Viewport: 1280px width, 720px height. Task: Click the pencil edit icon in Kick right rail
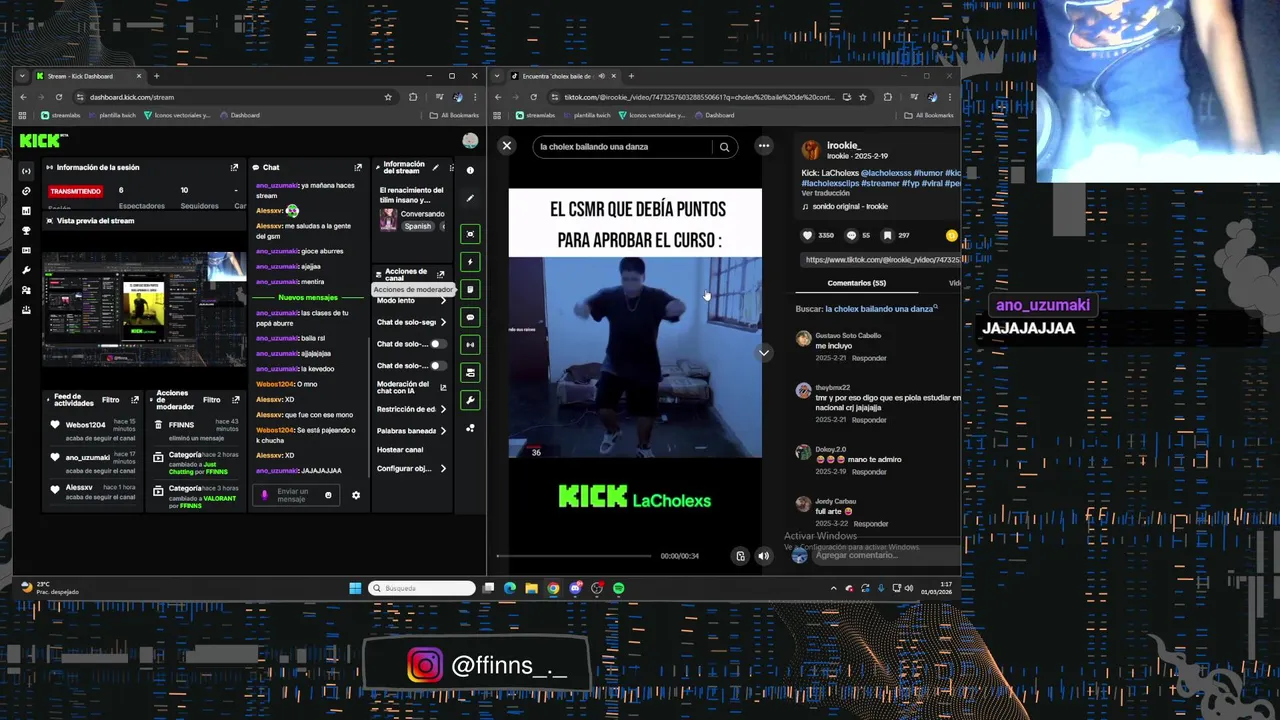470,198
